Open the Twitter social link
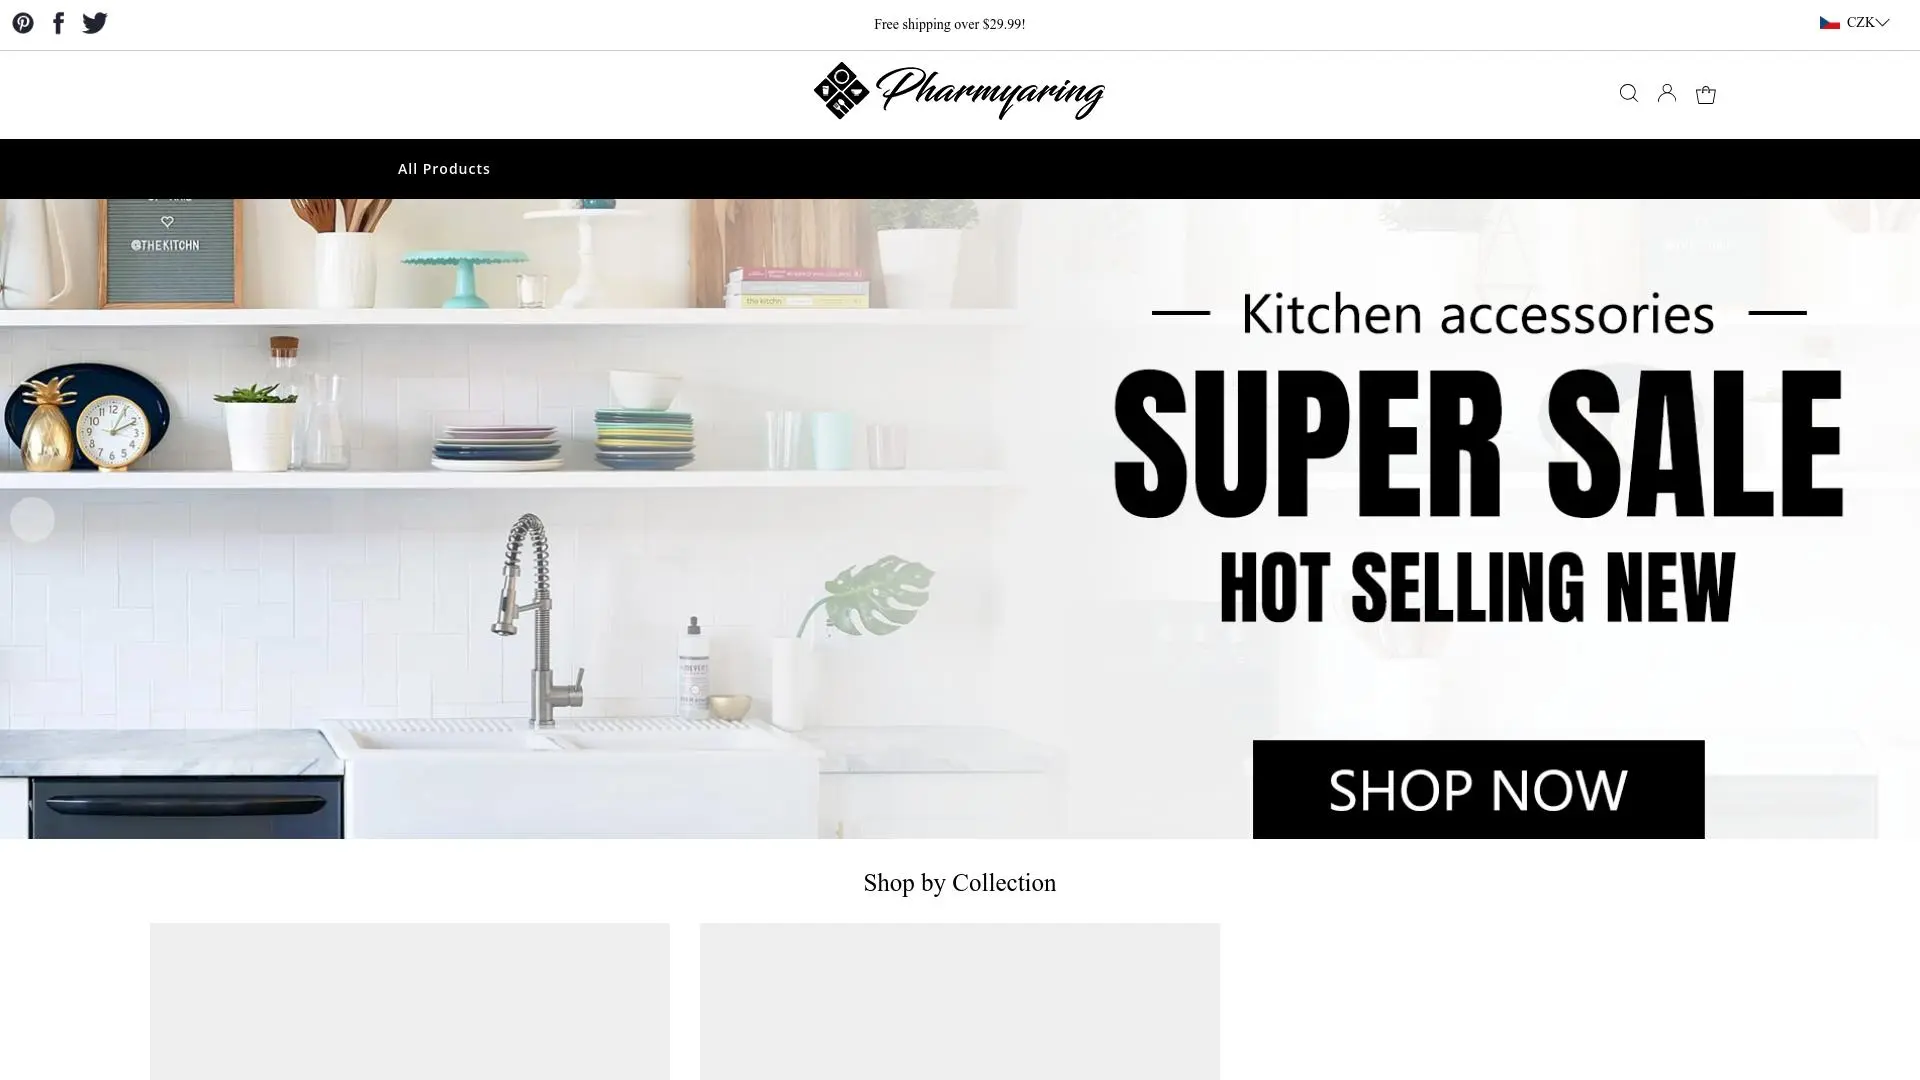The image size is (1920, 1080). [95, 23]
